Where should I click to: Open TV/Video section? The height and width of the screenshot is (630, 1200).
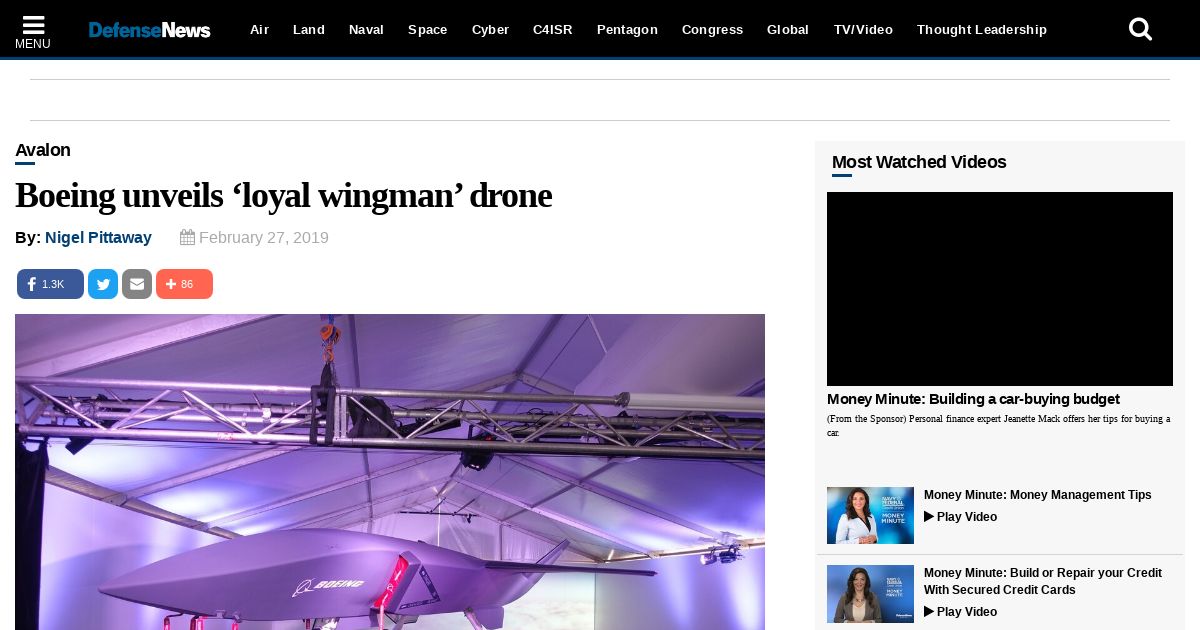click(863, 30)
